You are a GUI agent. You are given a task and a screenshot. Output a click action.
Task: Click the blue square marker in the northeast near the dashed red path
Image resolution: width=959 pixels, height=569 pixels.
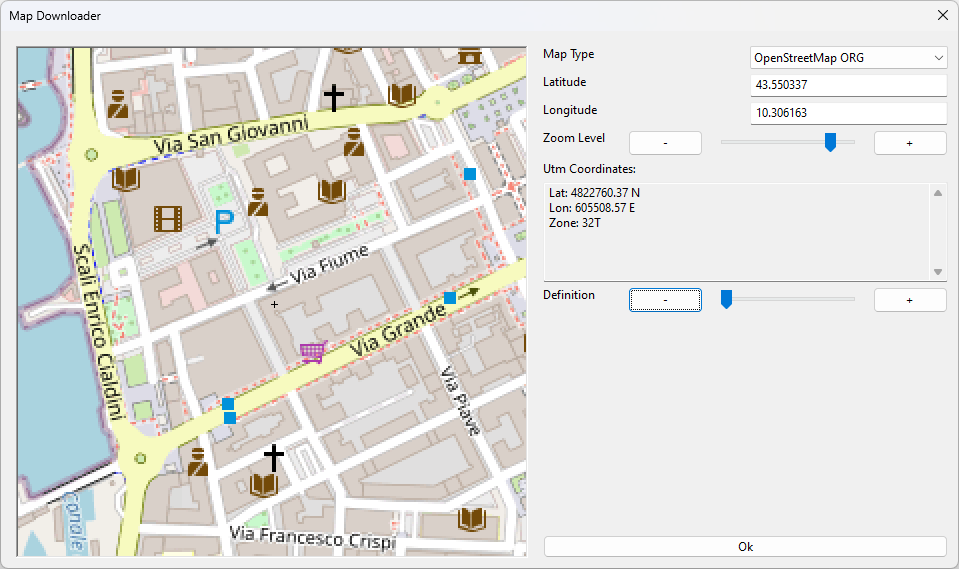click(x=470, y=174)
